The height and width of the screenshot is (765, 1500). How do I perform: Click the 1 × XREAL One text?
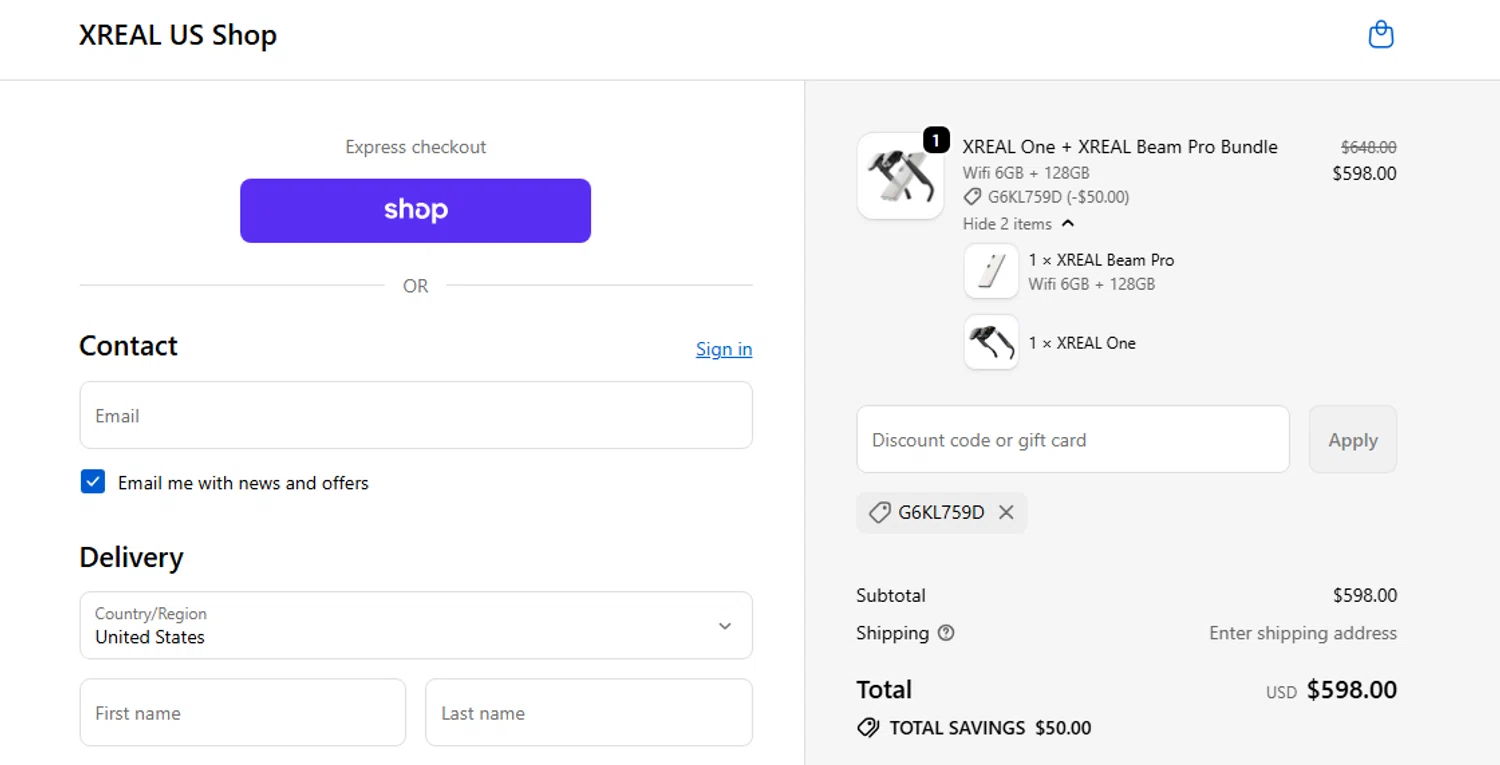click(x=1082, y=343)
